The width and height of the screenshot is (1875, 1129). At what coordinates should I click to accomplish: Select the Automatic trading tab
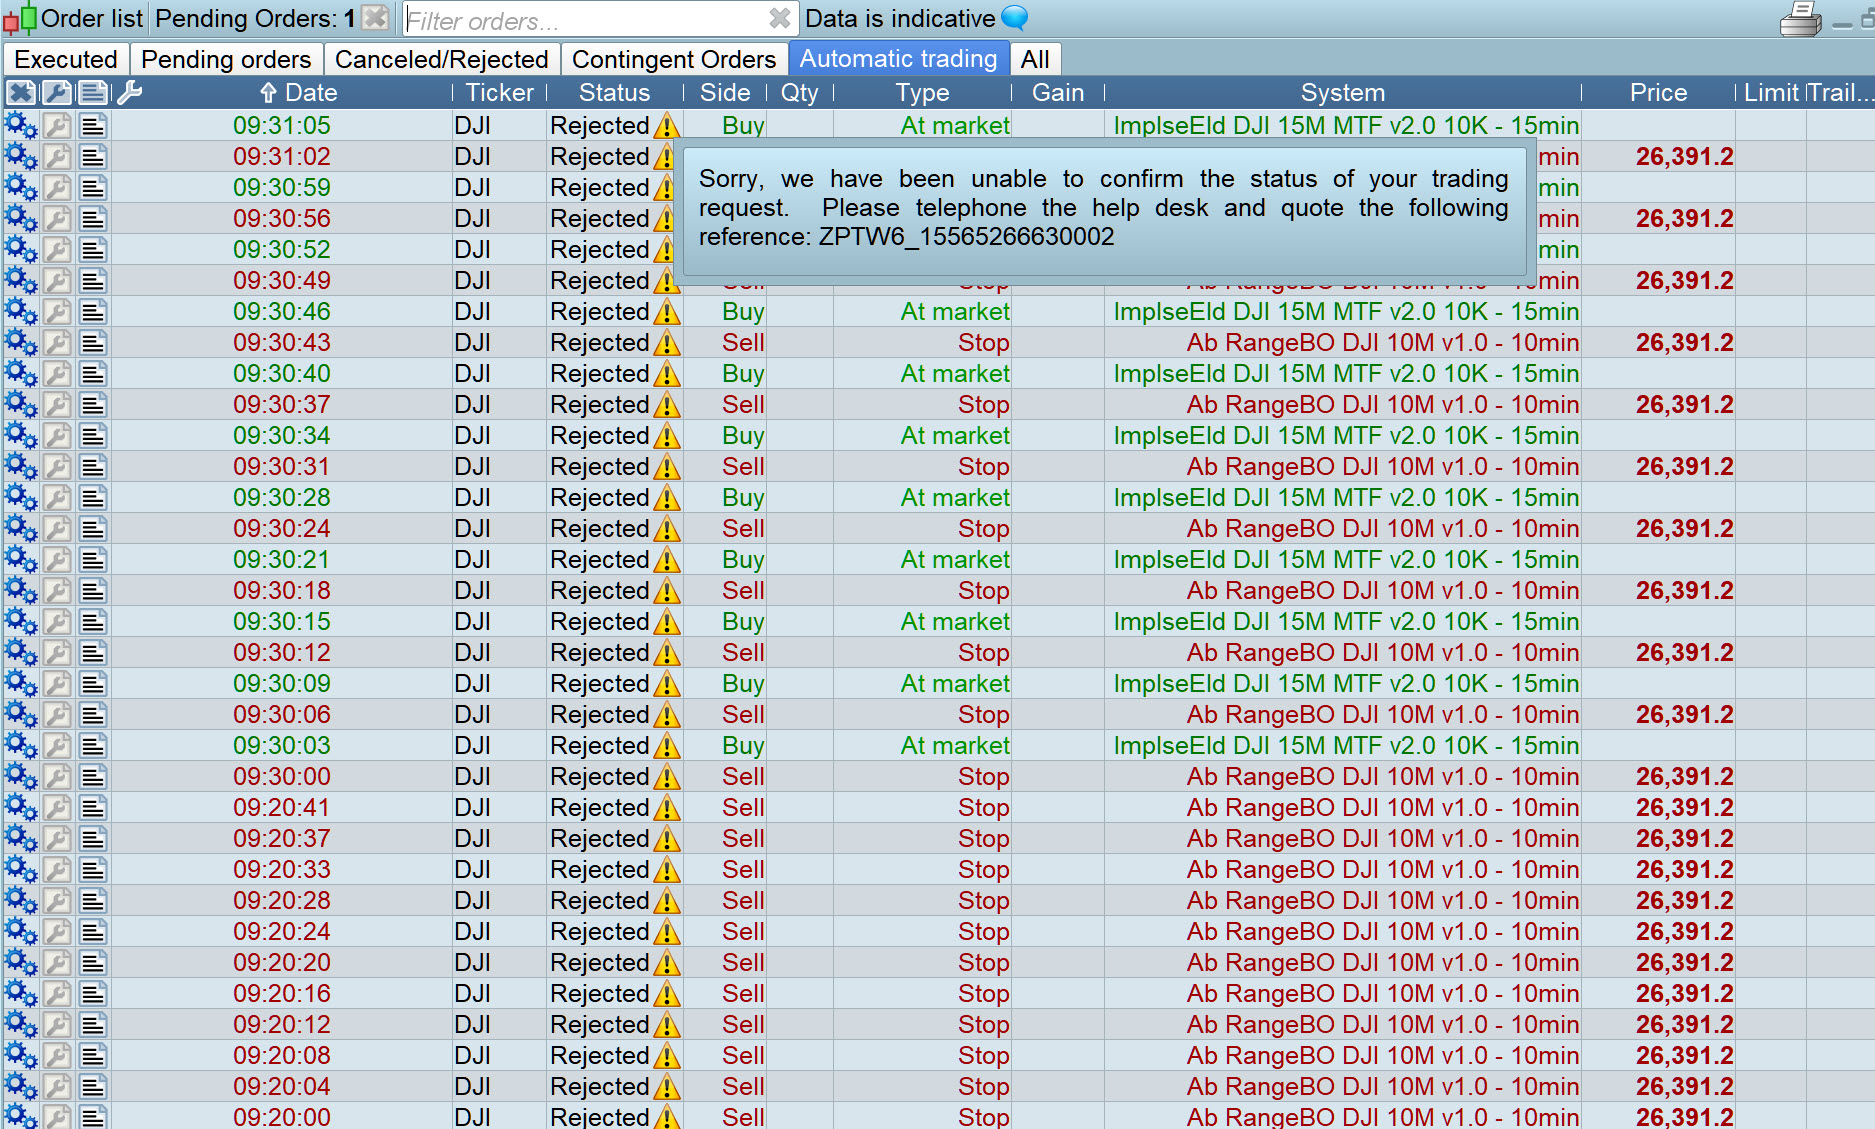click(x=898, y=59)
